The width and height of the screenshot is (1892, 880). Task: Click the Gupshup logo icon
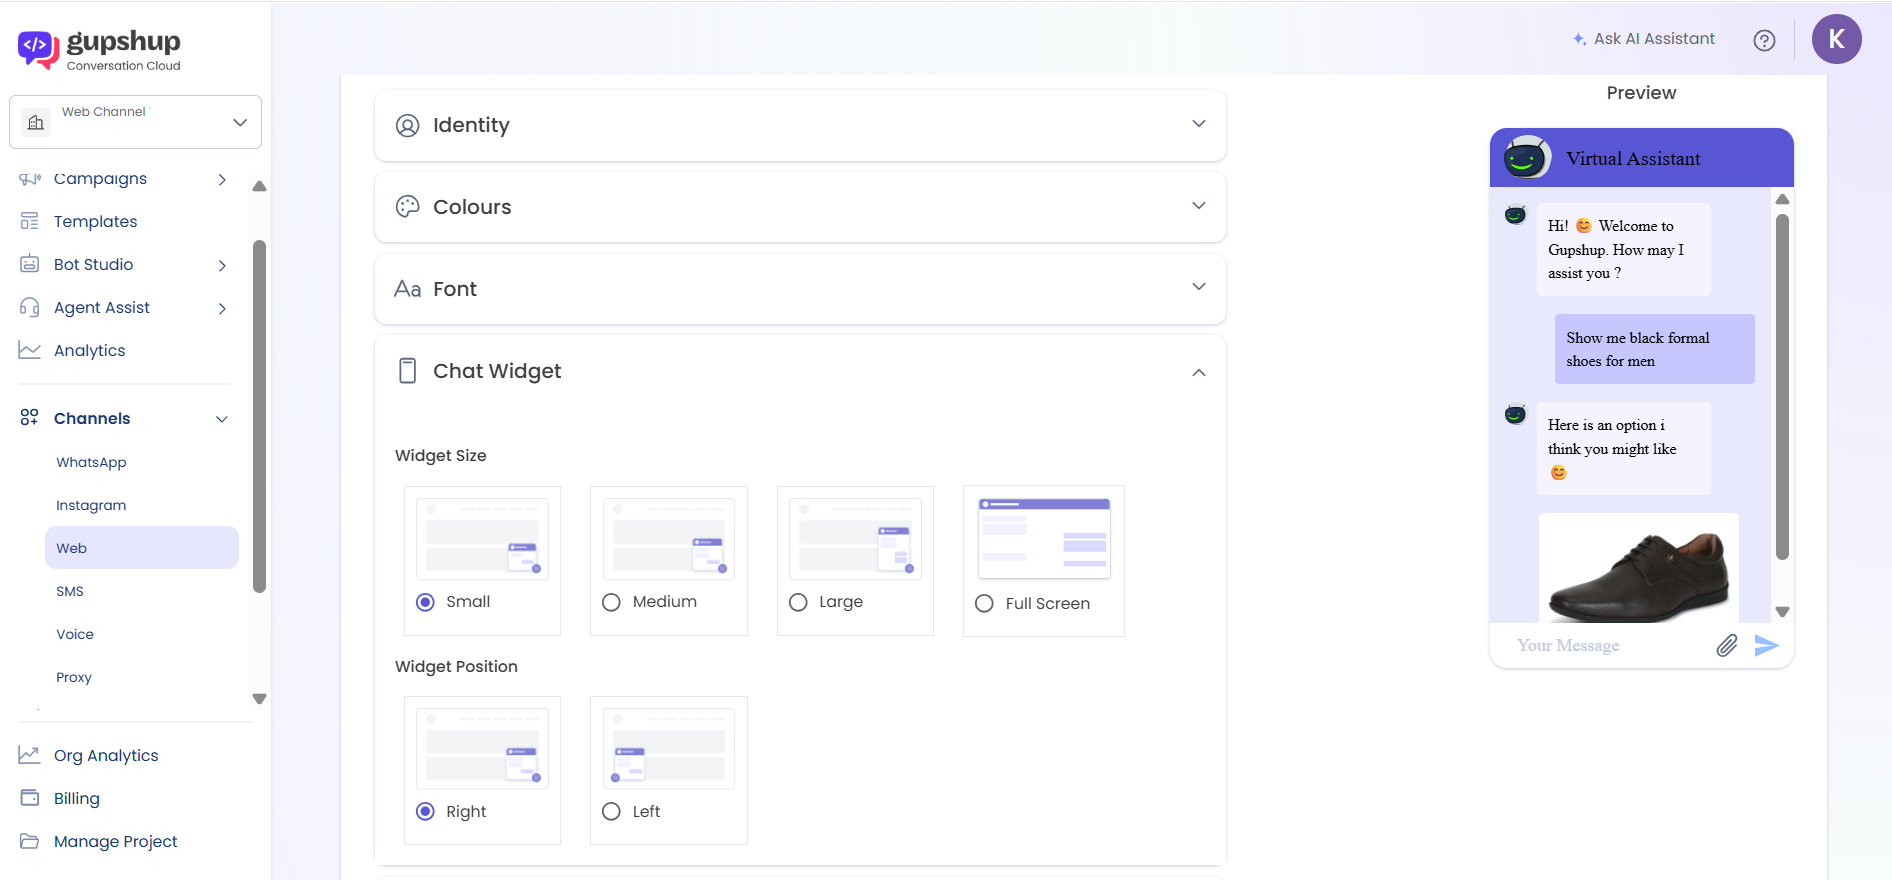(x=38, y=49)
